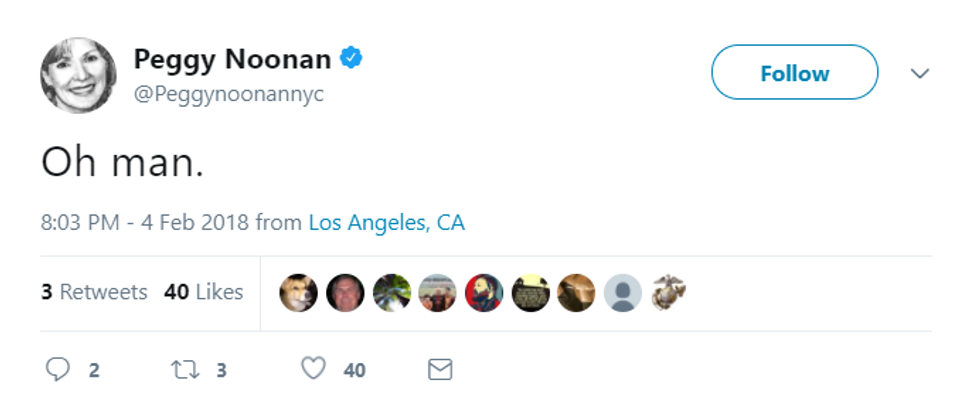Select the tweet text "Oh man."
Screen dimensions: 980x399
point(122,162)
